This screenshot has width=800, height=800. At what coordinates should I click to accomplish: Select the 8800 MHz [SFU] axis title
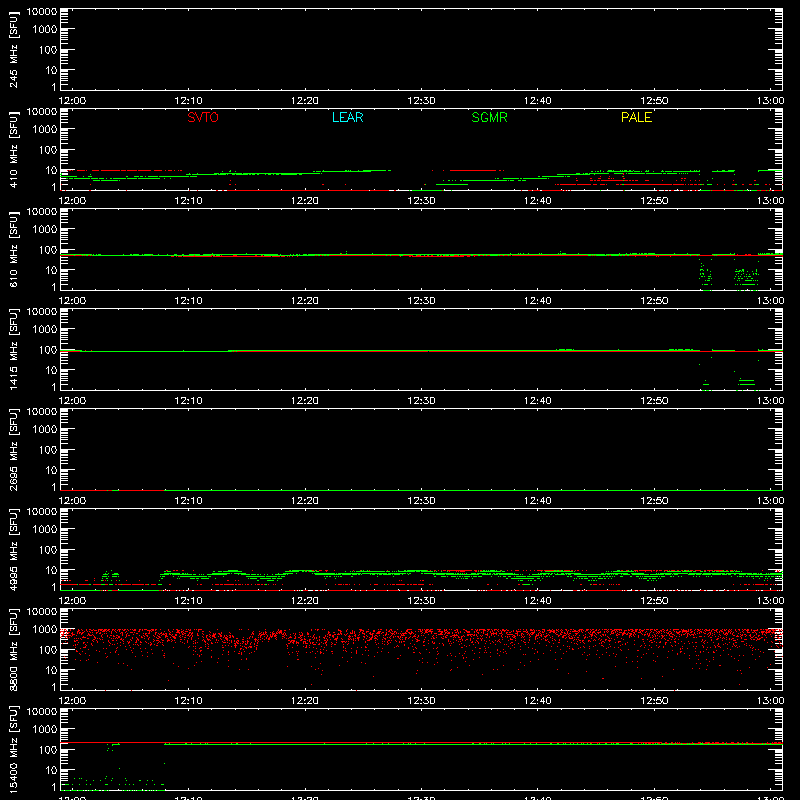(13, 649)
